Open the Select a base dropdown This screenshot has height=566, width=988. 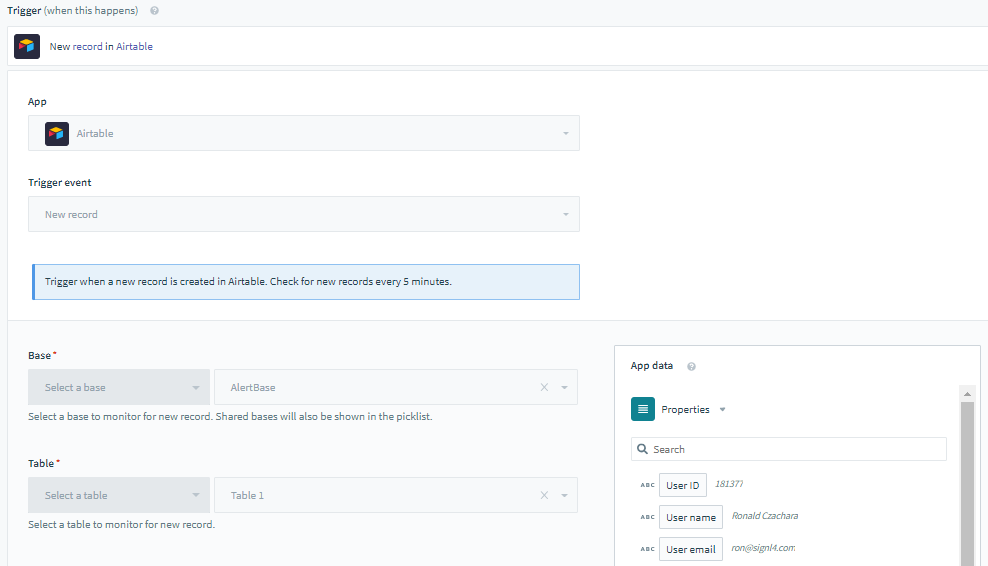pyautogui.click(x=119, y=387)
